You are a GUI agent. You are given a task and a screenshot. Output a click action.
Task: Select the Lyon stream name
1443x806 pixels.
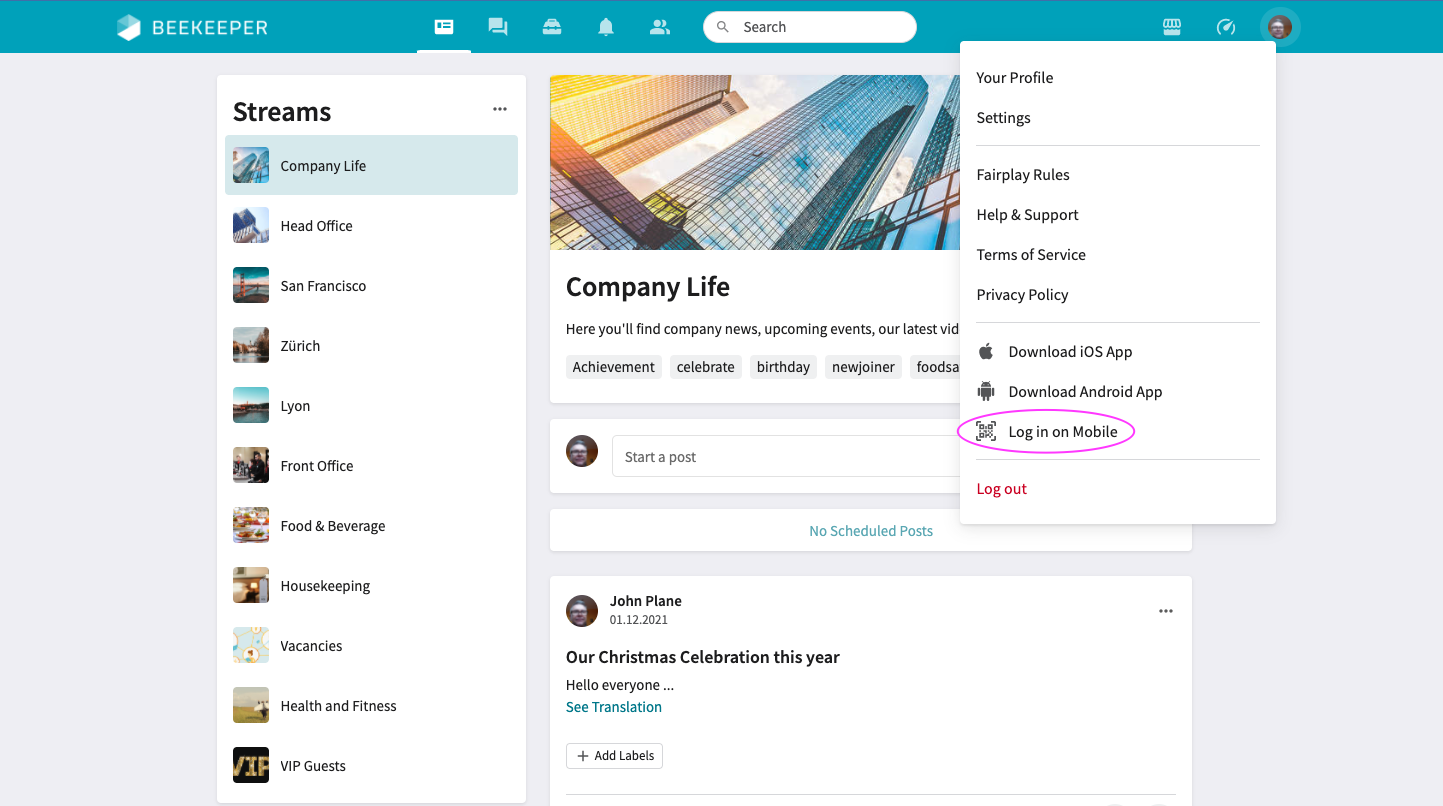point(295,406)
